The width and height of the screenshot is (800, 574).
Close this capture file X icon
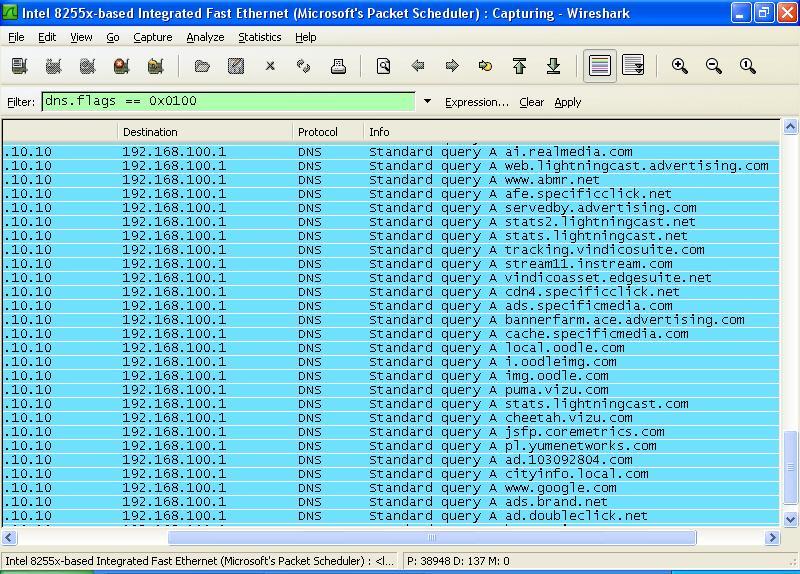pyautogui.click(x=270, y=66)
